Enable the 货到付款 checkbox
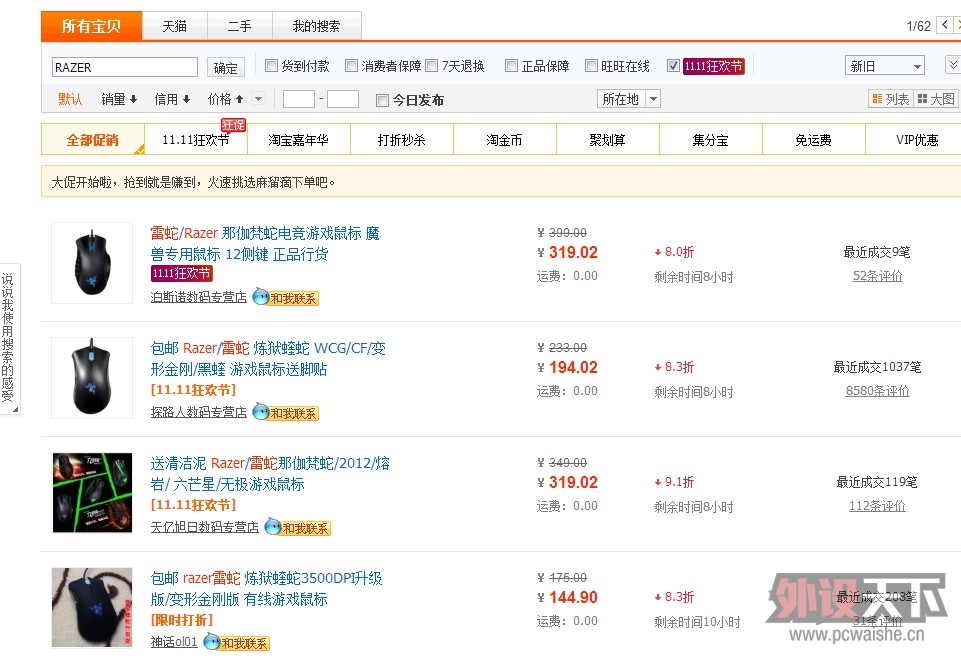This screenshot has height=663, width=961. [x=272, y=66]
